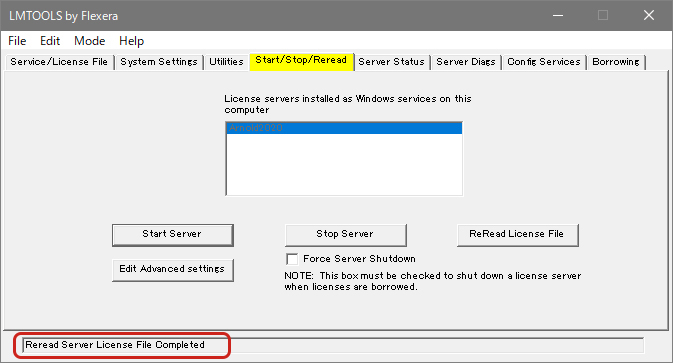Image resolution: width=673 pixels, height=363 pixels.
Task: Click the Stop Server button
Action: pos(346,235)
